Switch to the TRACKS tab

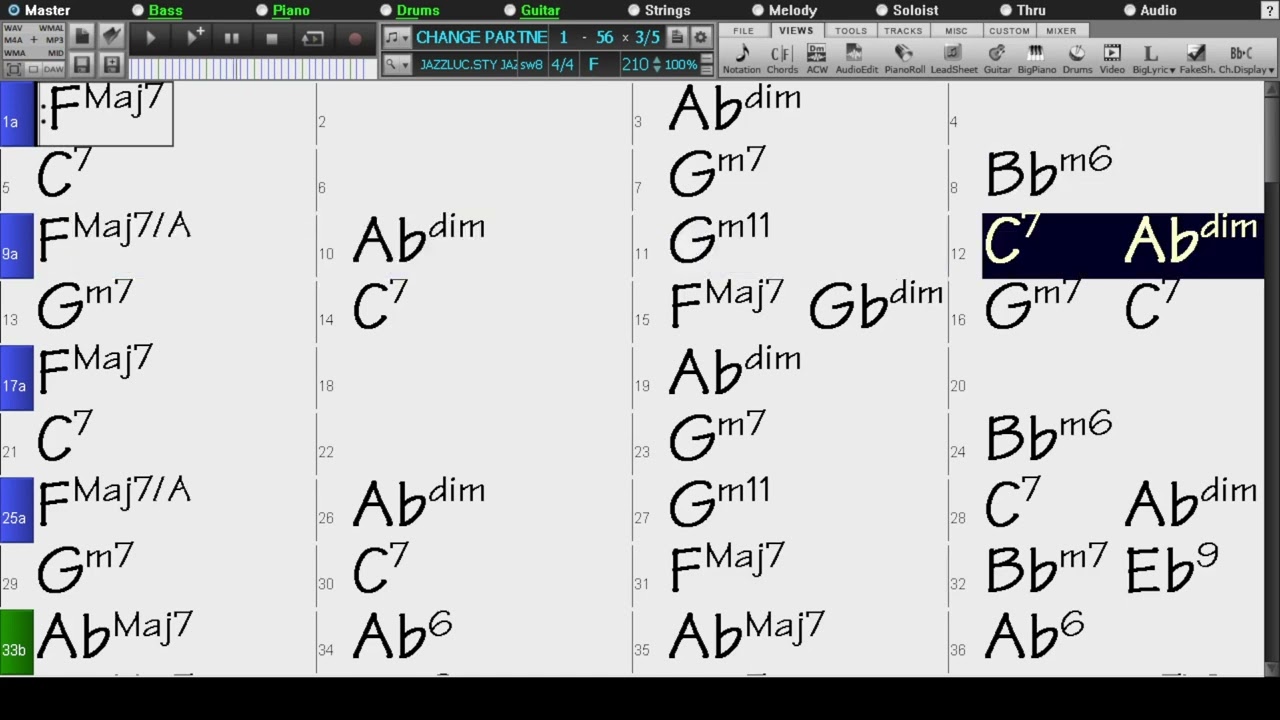(x=903, y=31)
